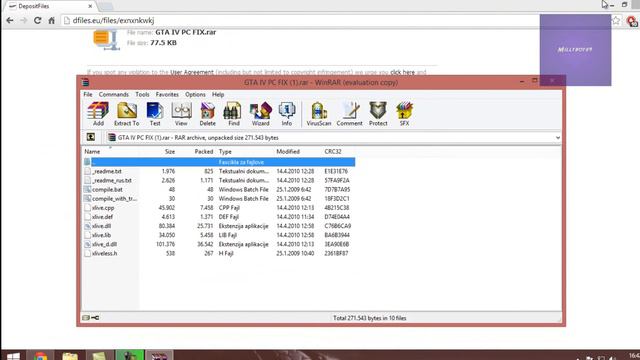640x360 pixels.
Task: Click the green taskbar application icon
Action: point(129,356)
